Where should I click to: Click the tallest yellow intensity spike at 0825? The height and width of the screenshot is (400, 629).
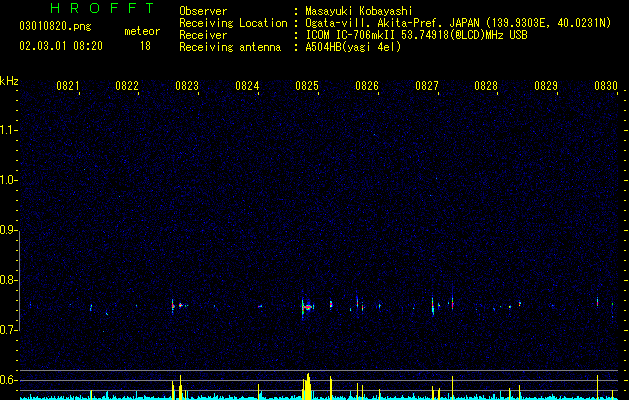(308, 386)
